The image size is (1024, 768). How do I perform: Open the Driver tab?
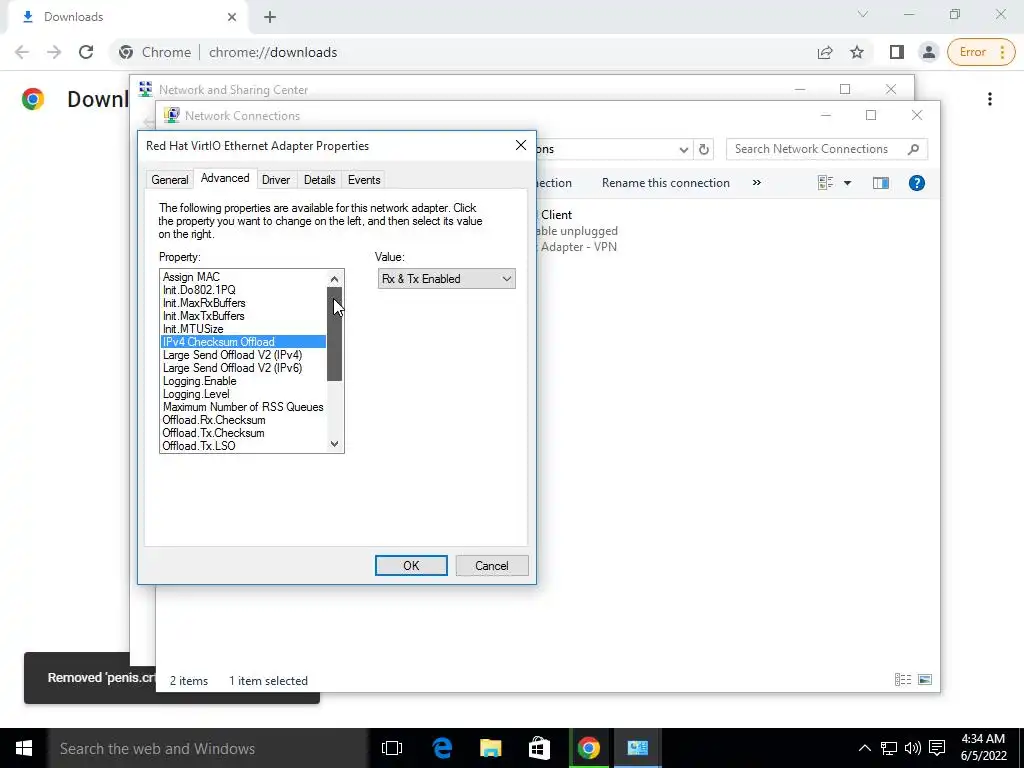point(276,180)
